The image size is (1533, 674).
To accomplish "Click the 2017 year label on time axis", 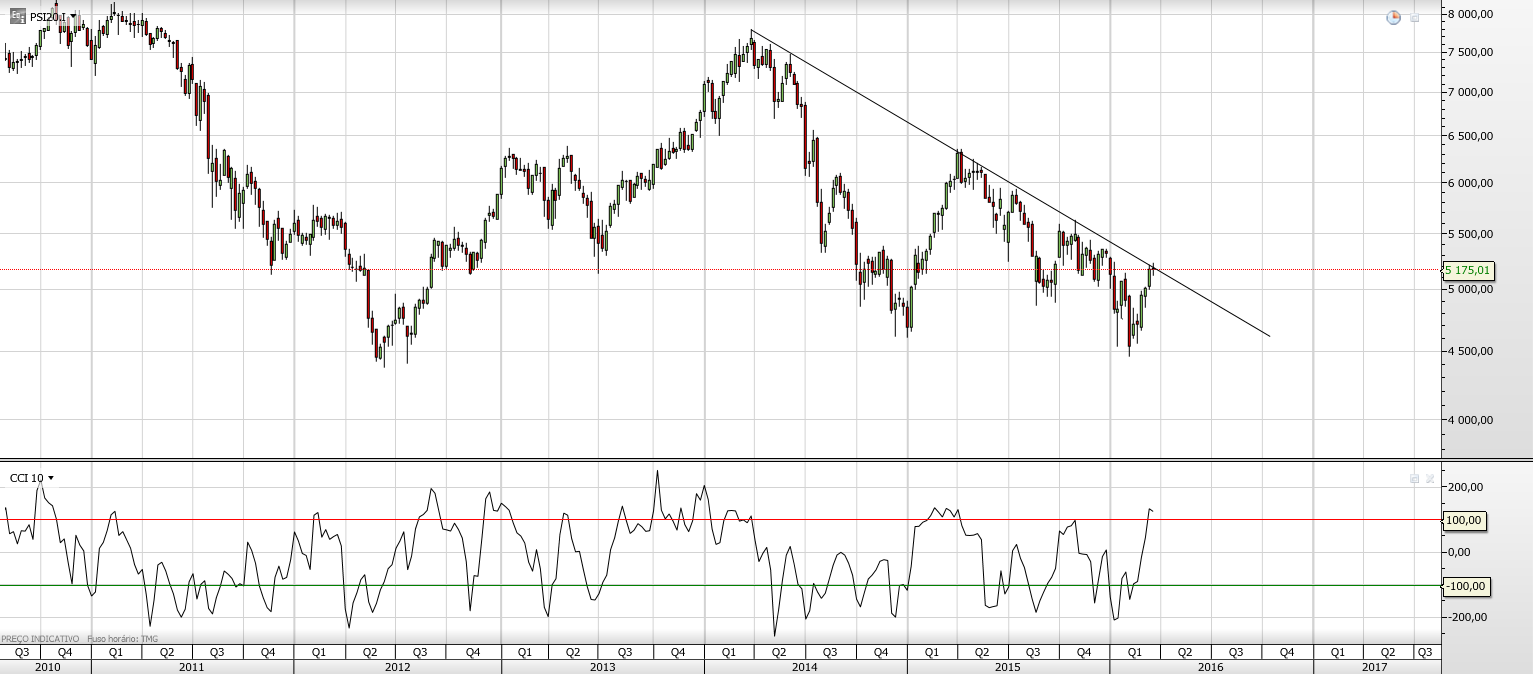I will click(x=1375, y=666).
